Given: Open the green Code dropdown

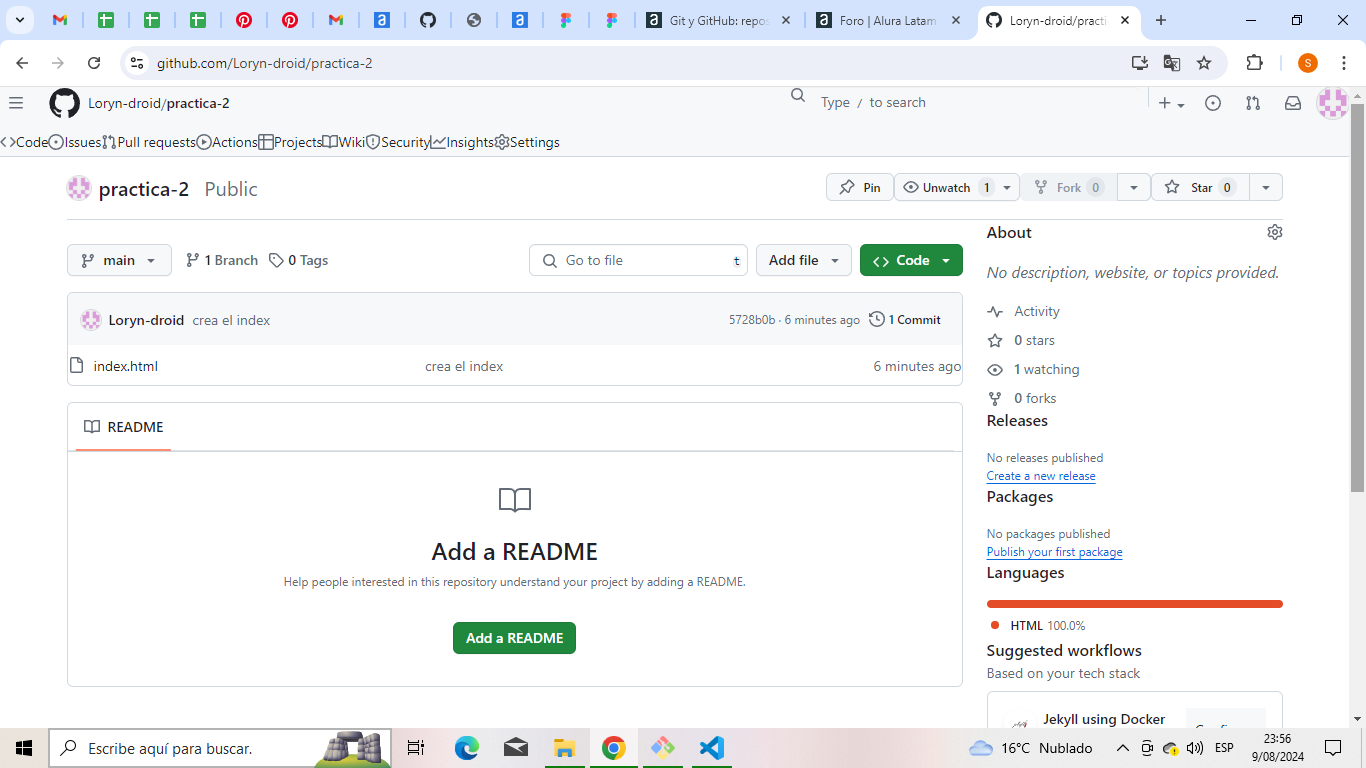Looking at the screenshot, I should [x=911, y=260].
